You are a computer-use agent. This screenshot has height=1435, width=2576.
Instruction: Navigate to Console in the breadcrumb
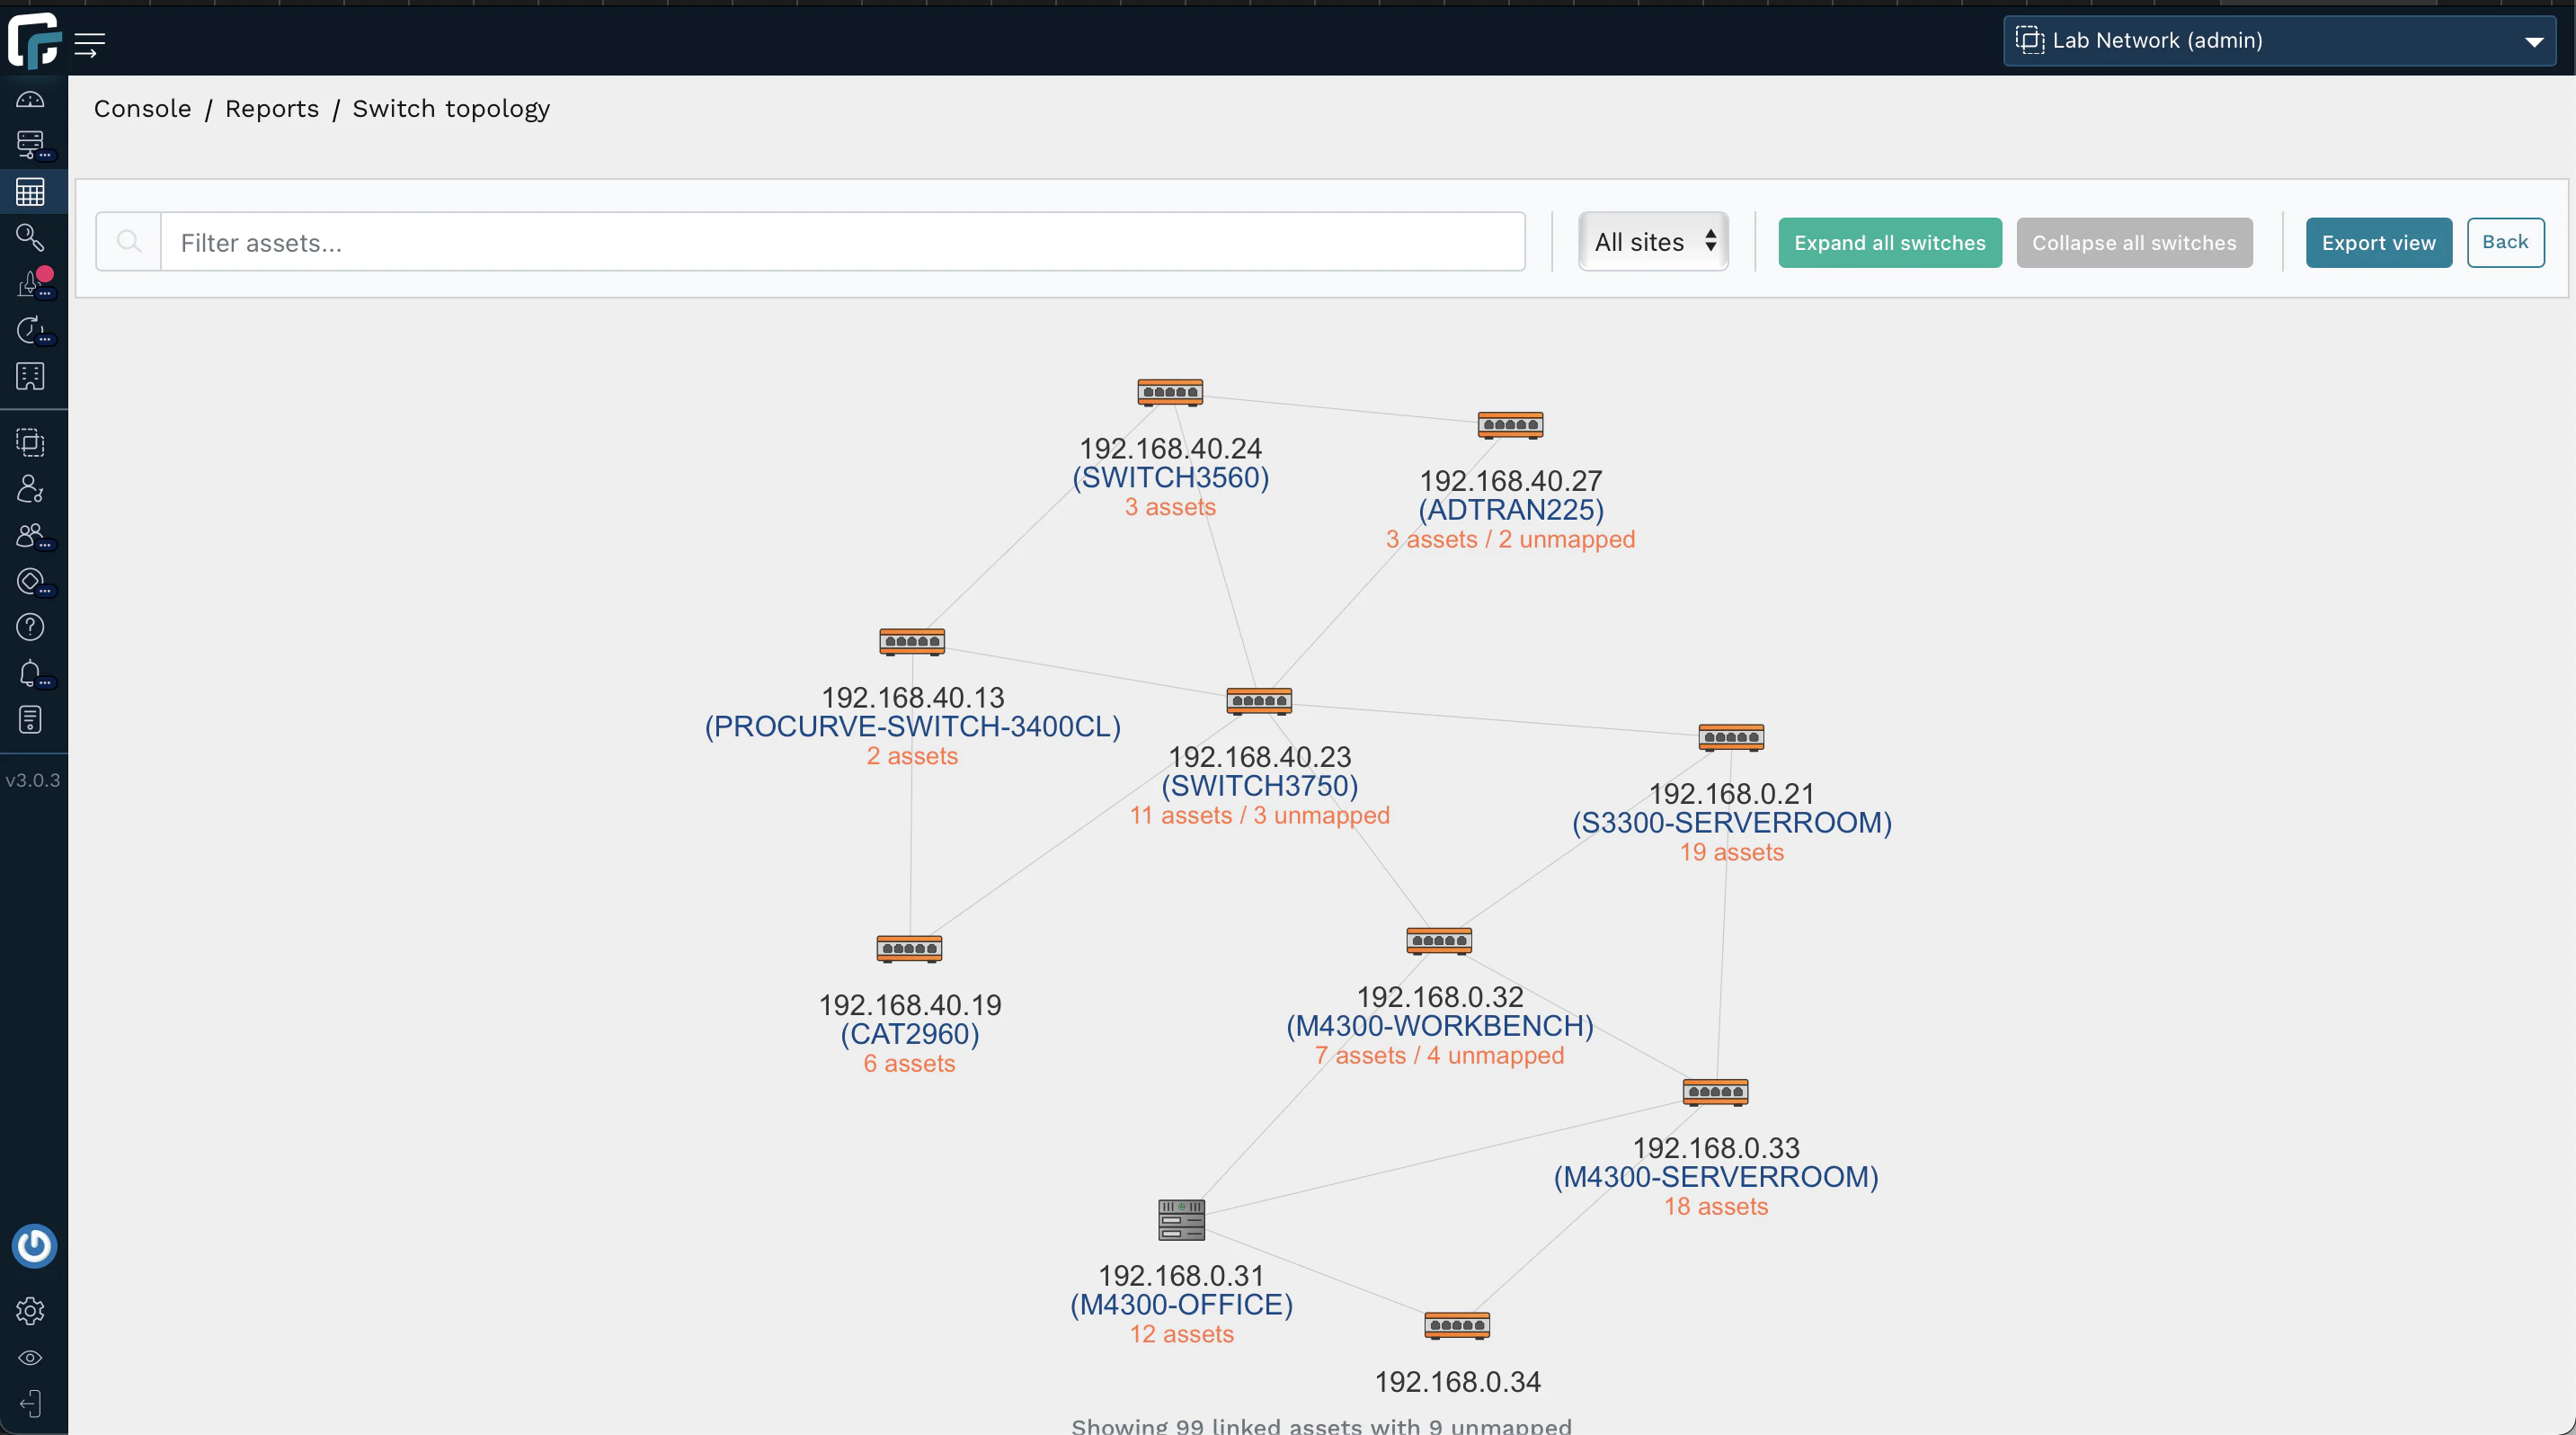142,108
